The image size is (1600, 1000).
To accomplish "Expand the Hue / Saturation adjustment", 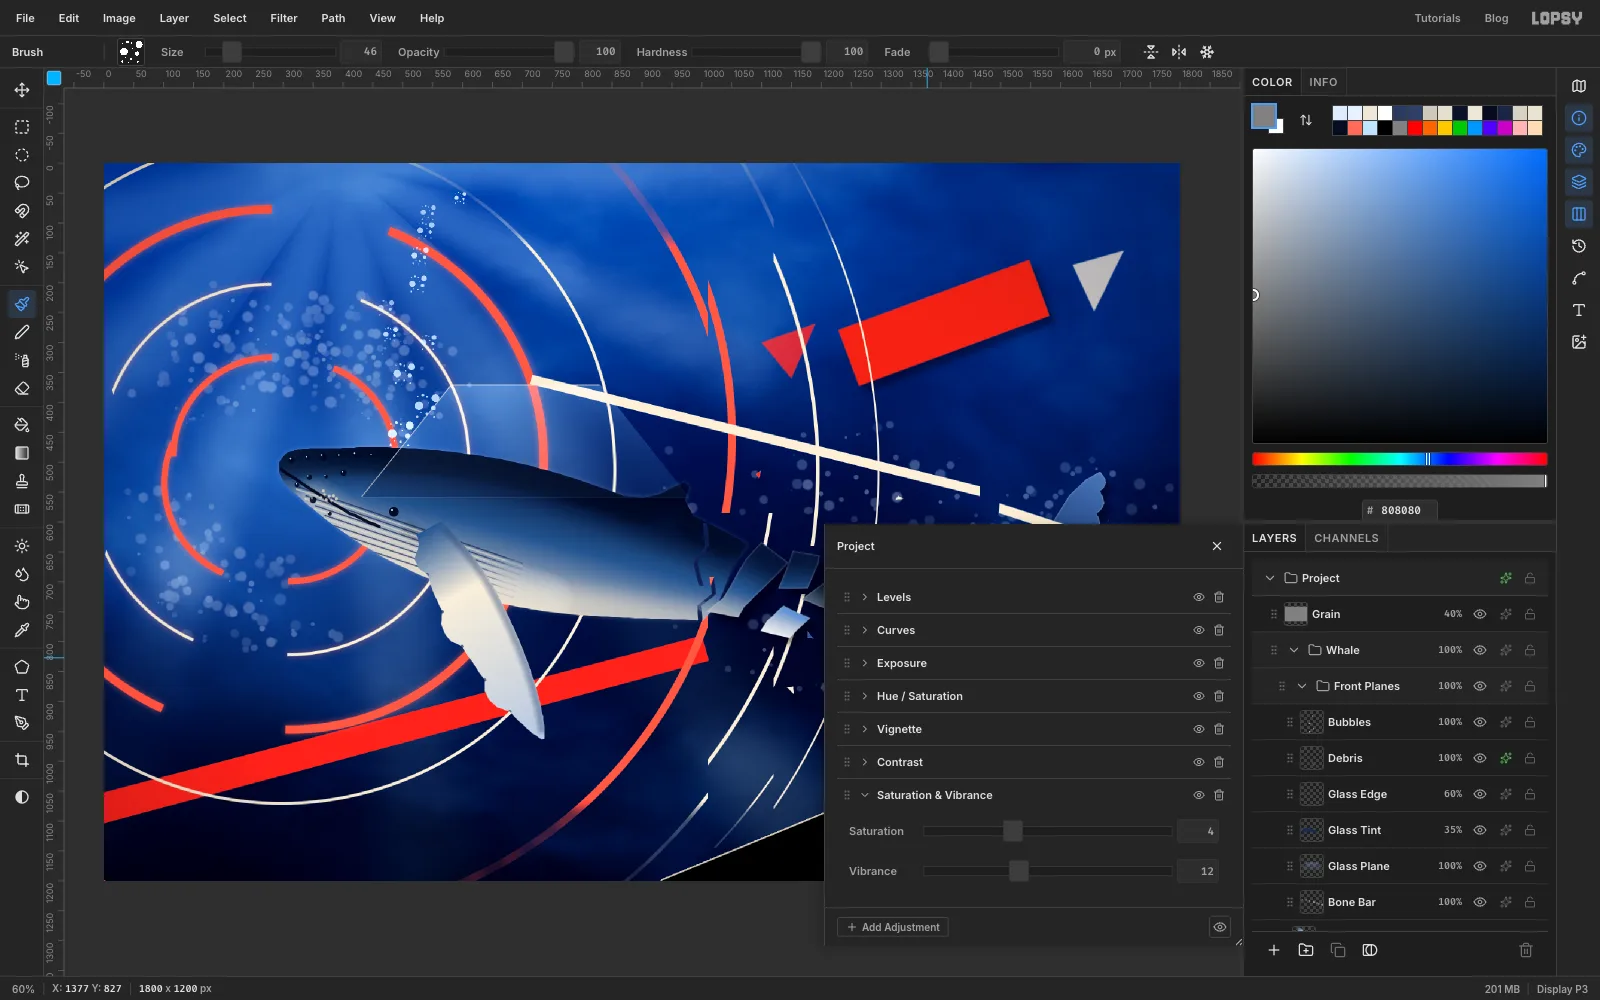I will click(x=865, y=696).
